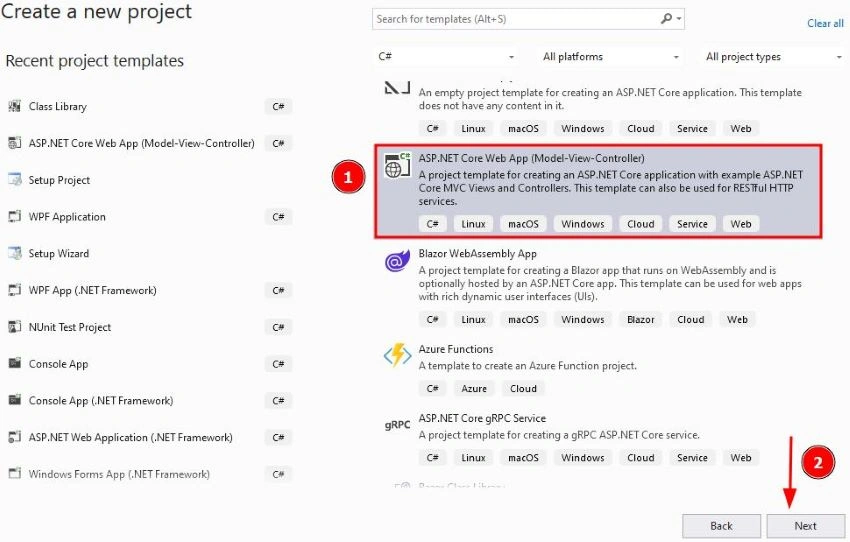The image size is (850, 542).
Task: Click the search magnifier icon
Action: 667,19
